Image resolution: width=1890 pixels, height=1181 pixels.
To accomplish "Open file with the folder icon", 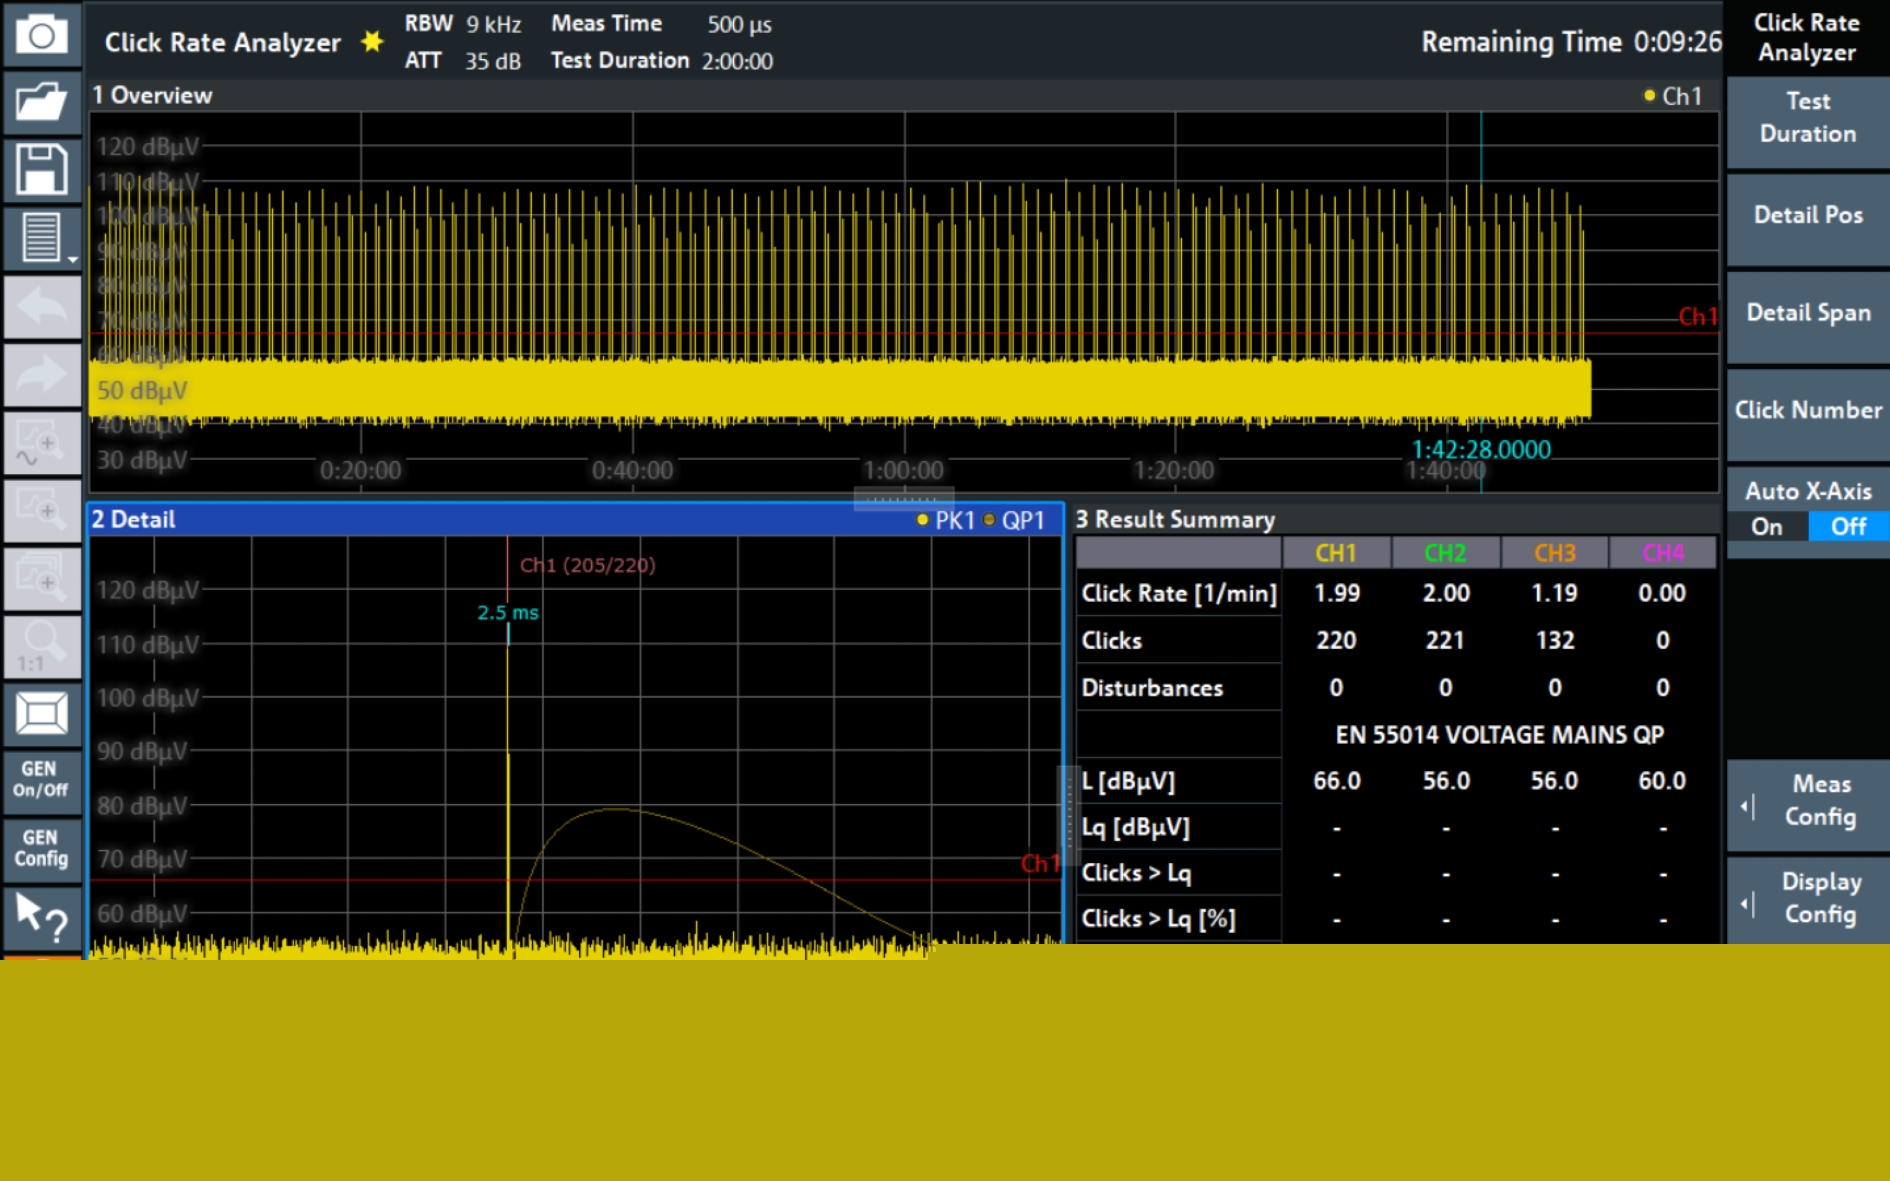I will coord(41,101).
